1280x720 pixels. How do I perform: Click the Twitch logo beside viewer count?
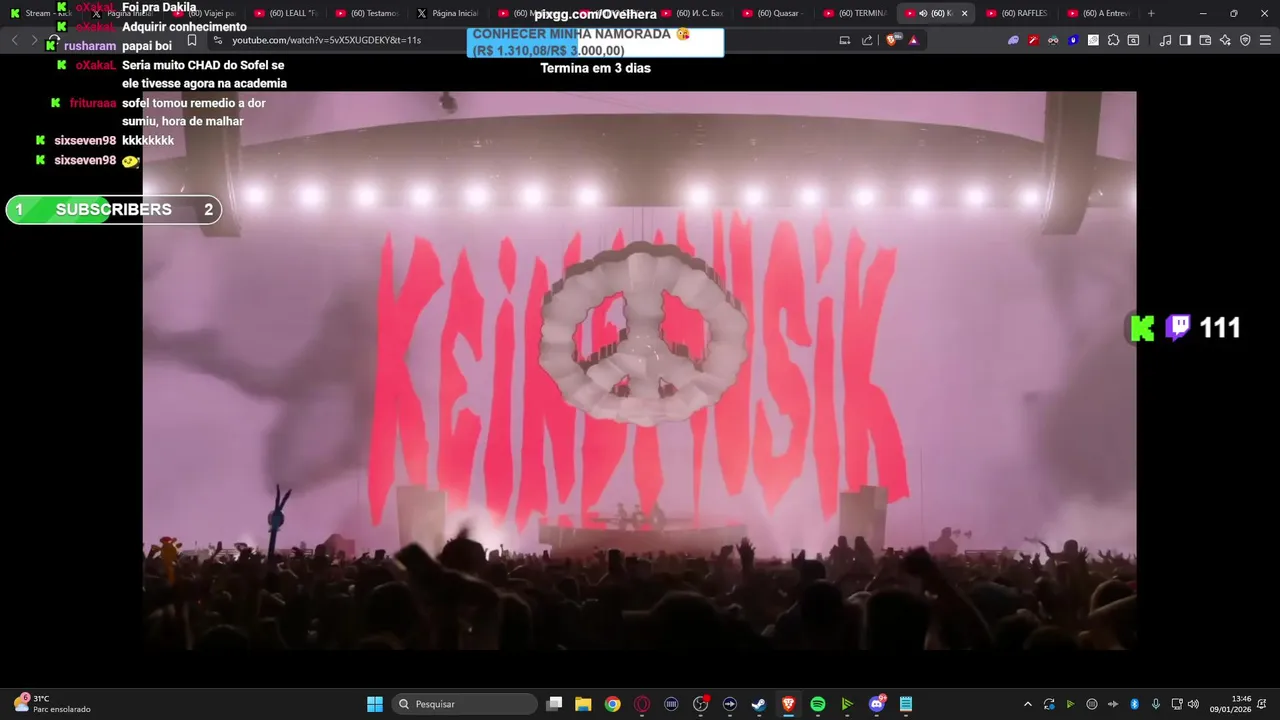[1178, 328]
